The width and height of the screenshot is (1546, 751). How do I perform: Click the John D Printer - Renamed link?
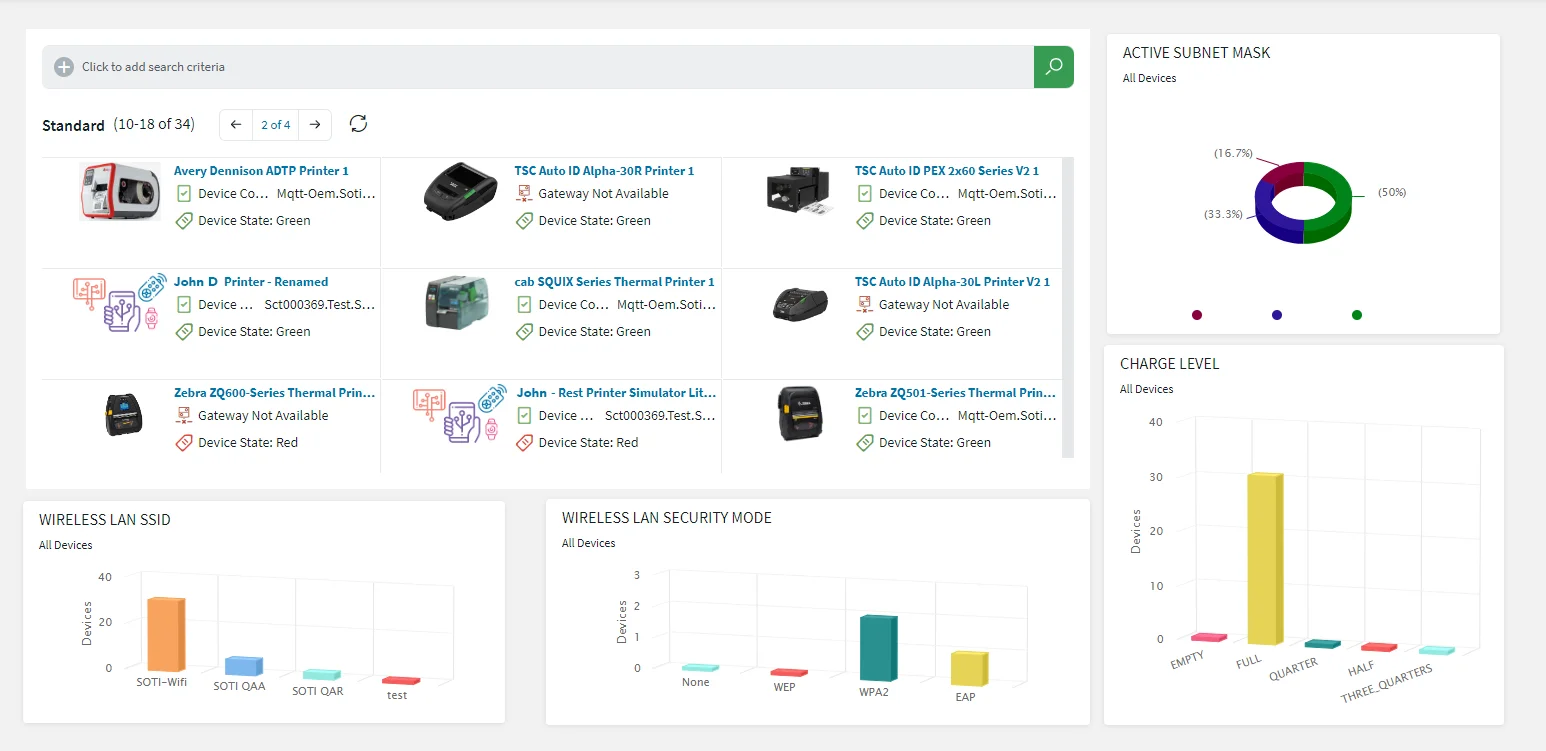[x=251, y=282]
